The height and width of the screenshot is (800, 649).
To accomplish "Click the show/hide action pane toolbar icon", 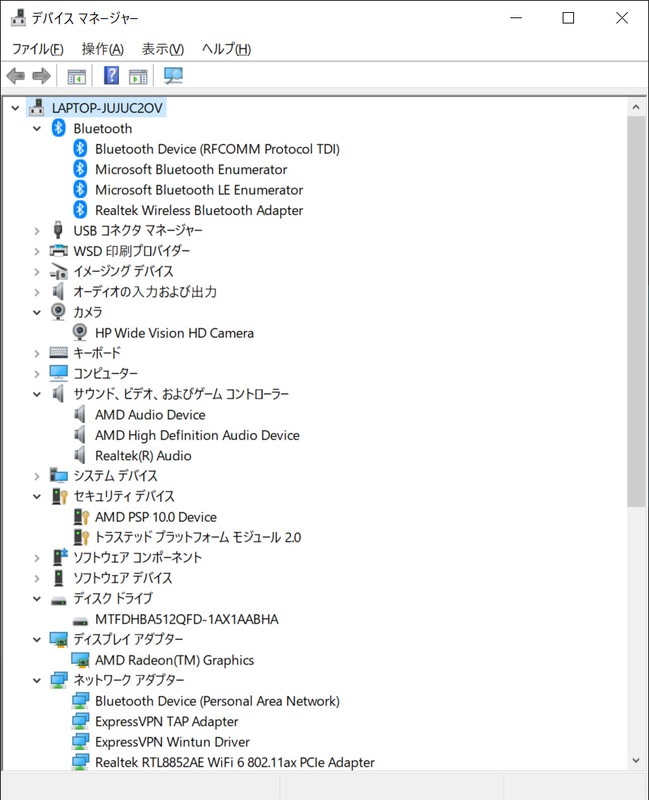I will point(138,77).
